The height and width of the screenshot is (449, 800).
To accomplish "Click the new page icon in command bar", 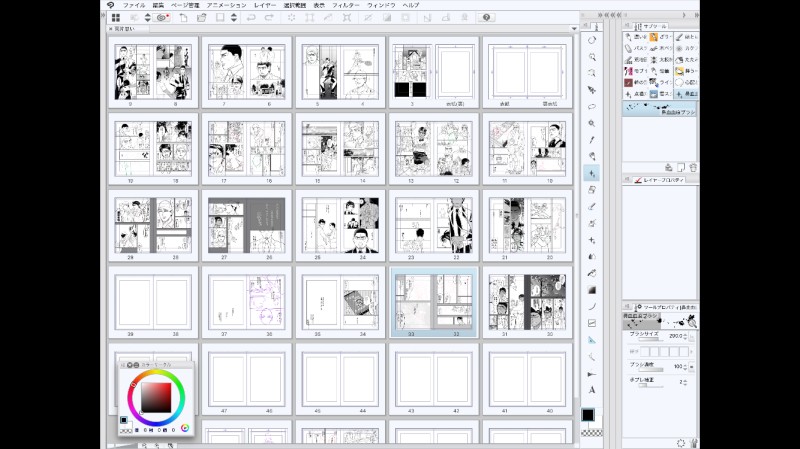I will 183,17.
